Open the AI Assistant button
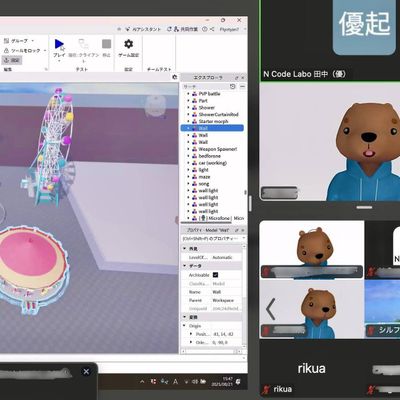 [143, 29]
